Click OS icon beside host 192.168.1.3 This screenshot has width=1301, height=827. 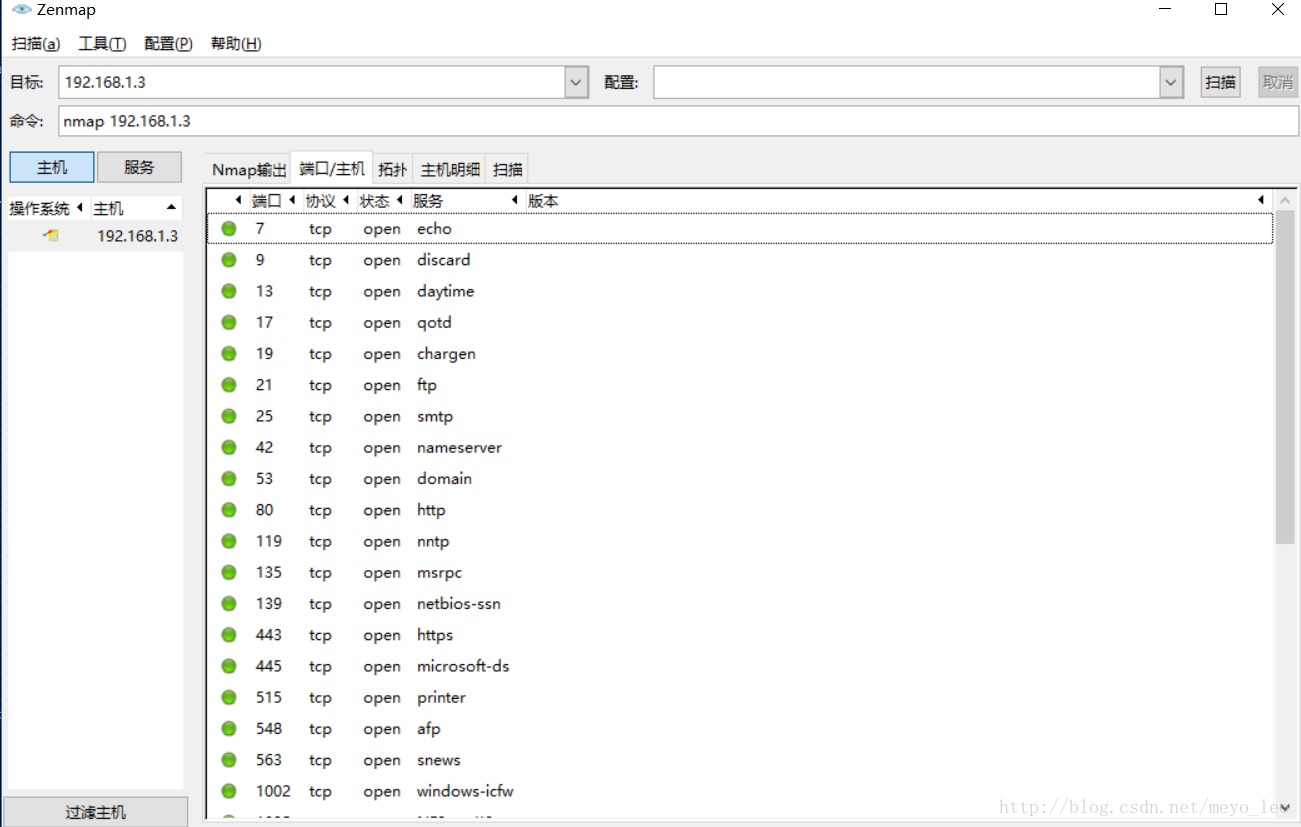(x=51, y=236)
